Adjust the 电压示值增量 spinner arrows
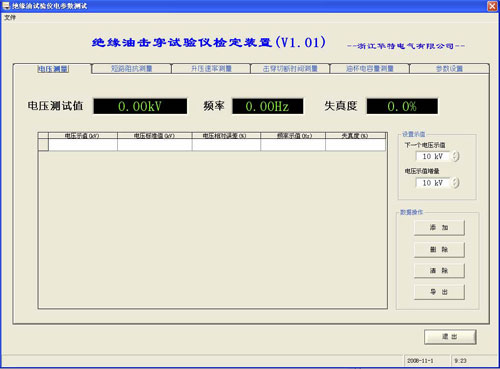 (x=456, y=183)
